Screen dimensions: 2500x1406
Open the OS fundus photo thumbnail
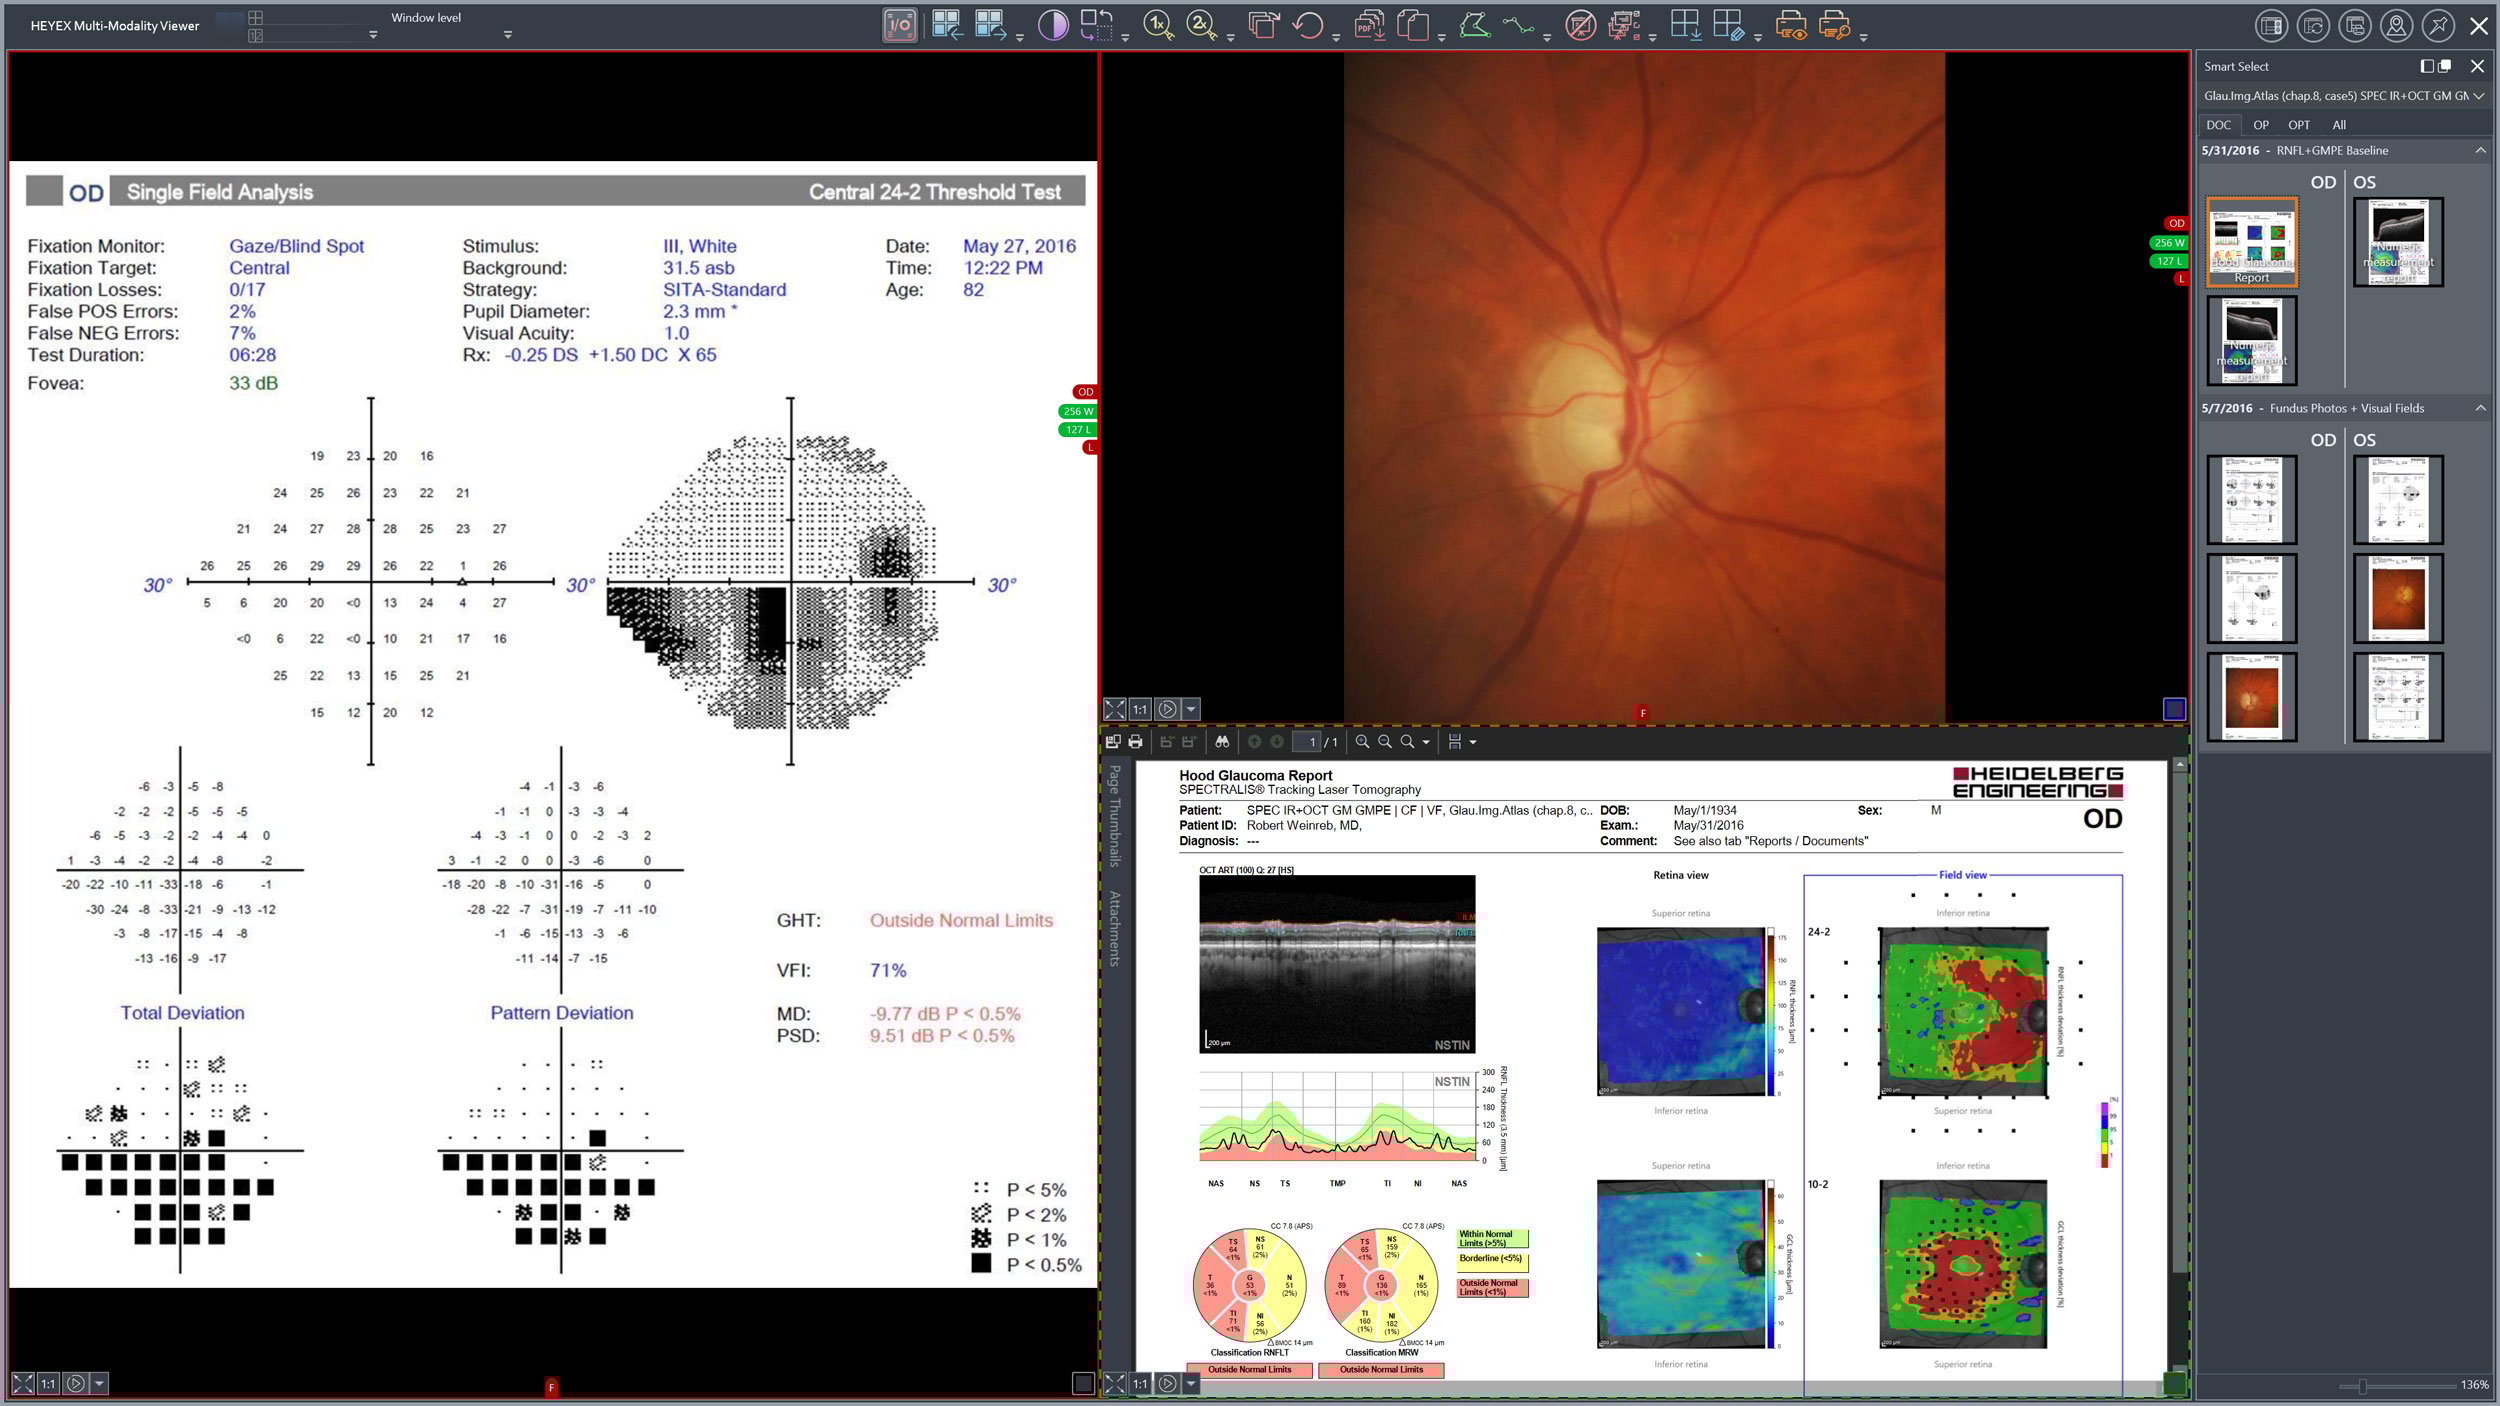[x=2397, y=599]
